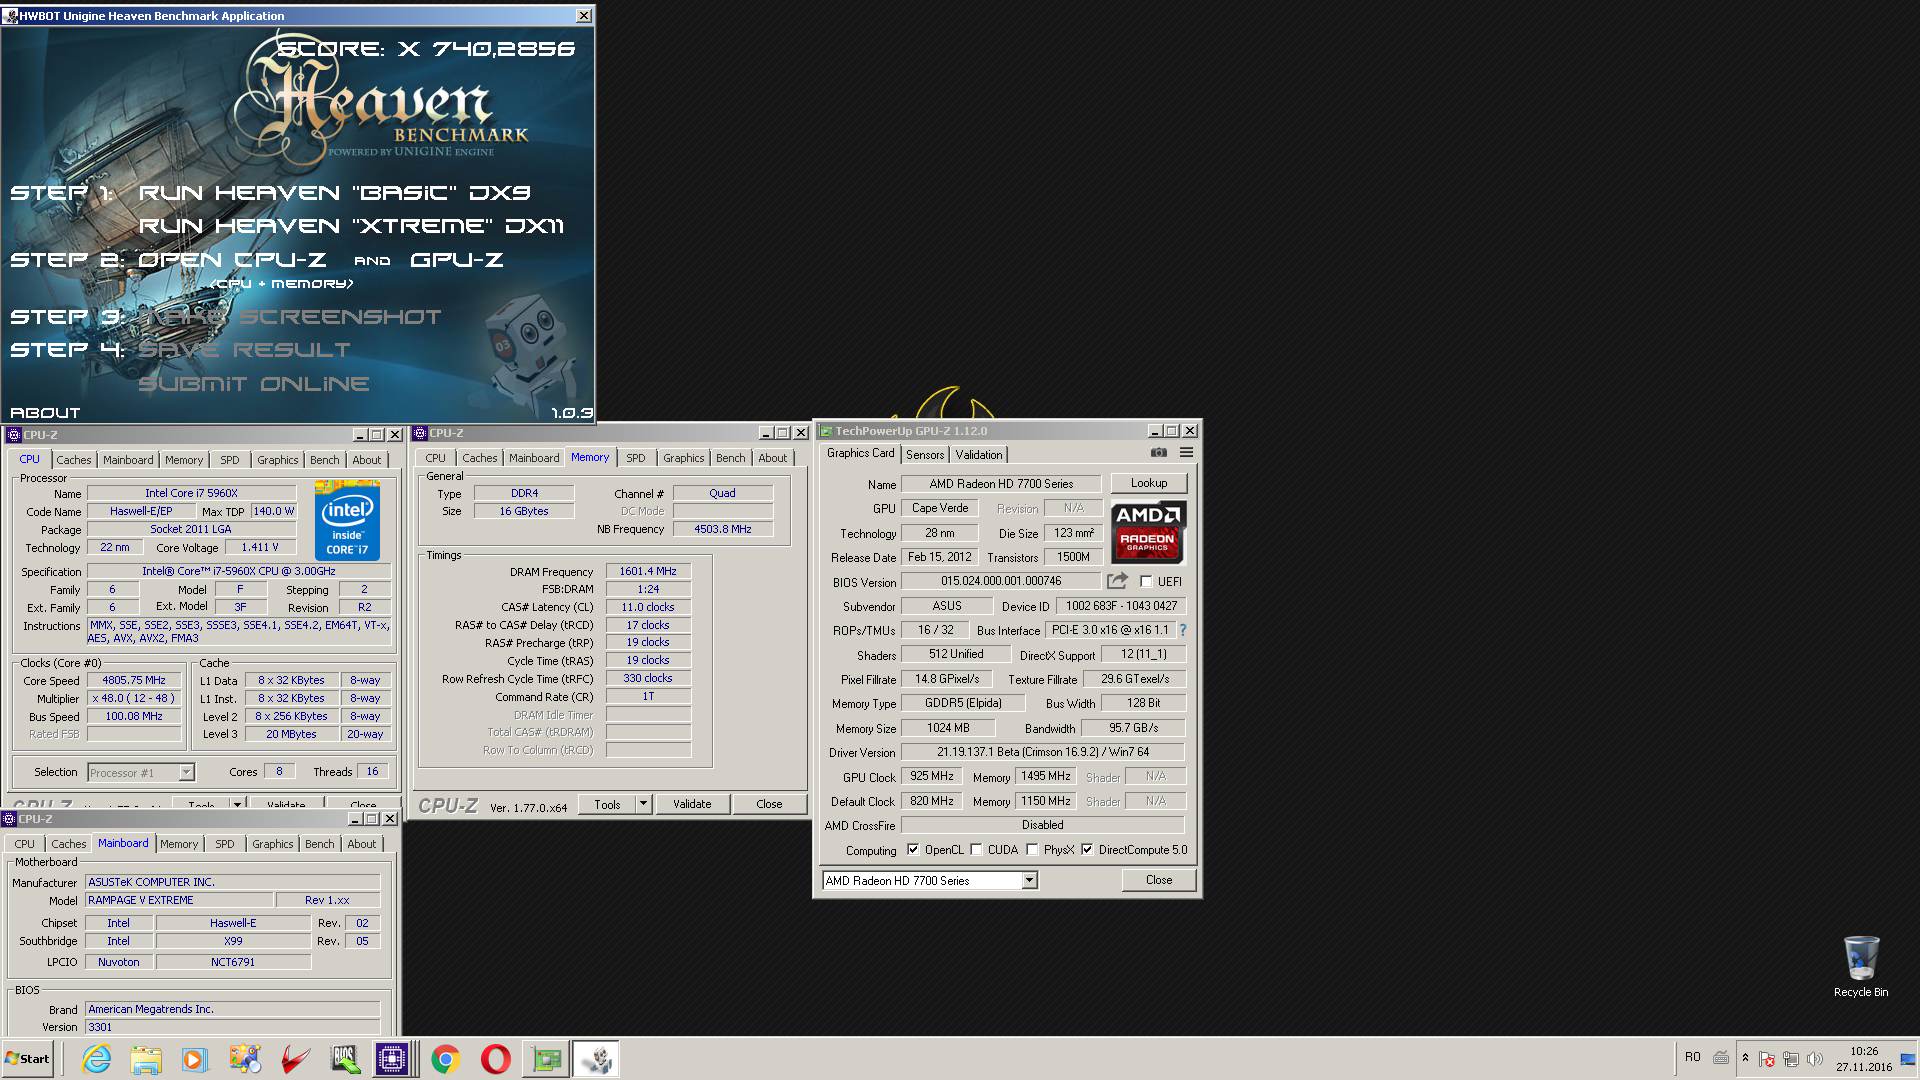This screenshot has width=1920, height=1080.
Task: Click the volume speaker tray icon
Action: click(1815, 1059)
